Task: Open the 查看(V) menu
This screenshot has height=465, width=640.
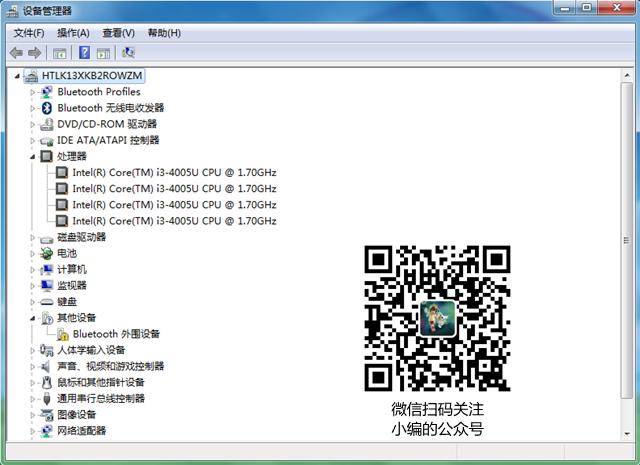Action: click(x=118, y=33)
